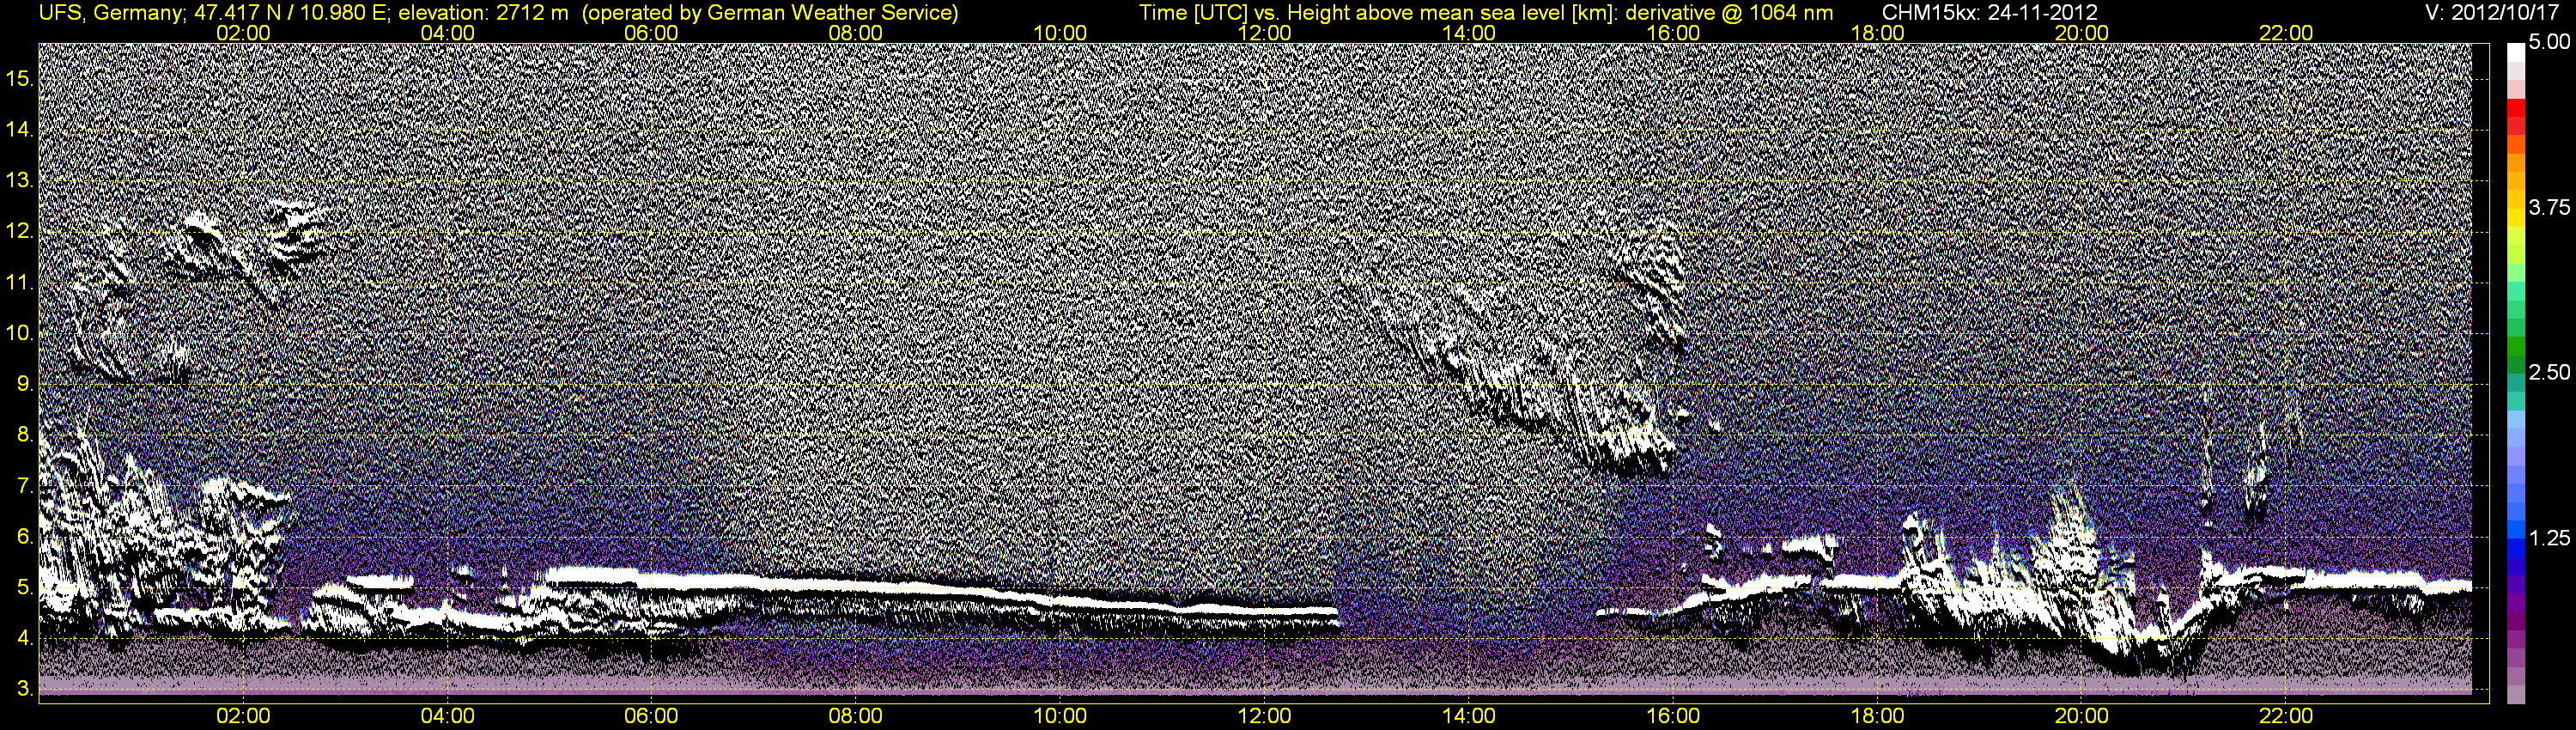Click the 16:00 label on the top time axis
Viewport: 2576px width, 730px height.
[1673, 33]
